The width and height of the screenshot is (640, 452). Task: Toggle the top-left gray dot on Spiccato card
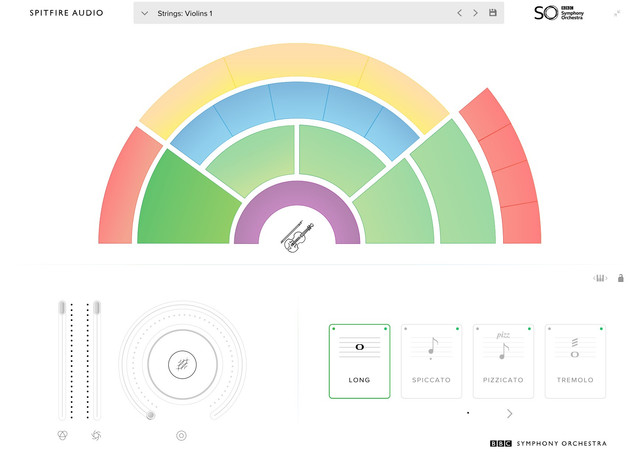click(x=406, y=329)
